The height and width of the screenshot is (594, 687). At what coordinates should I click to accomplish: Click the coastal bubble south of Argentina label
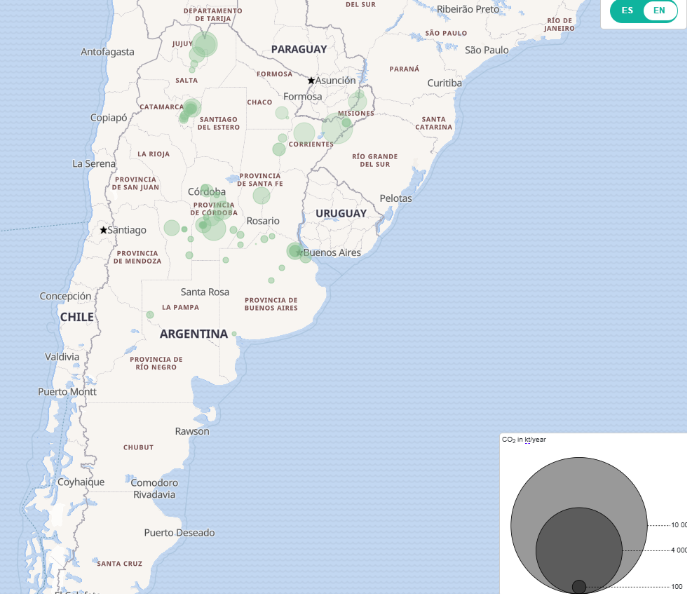(x=234, y=334)
